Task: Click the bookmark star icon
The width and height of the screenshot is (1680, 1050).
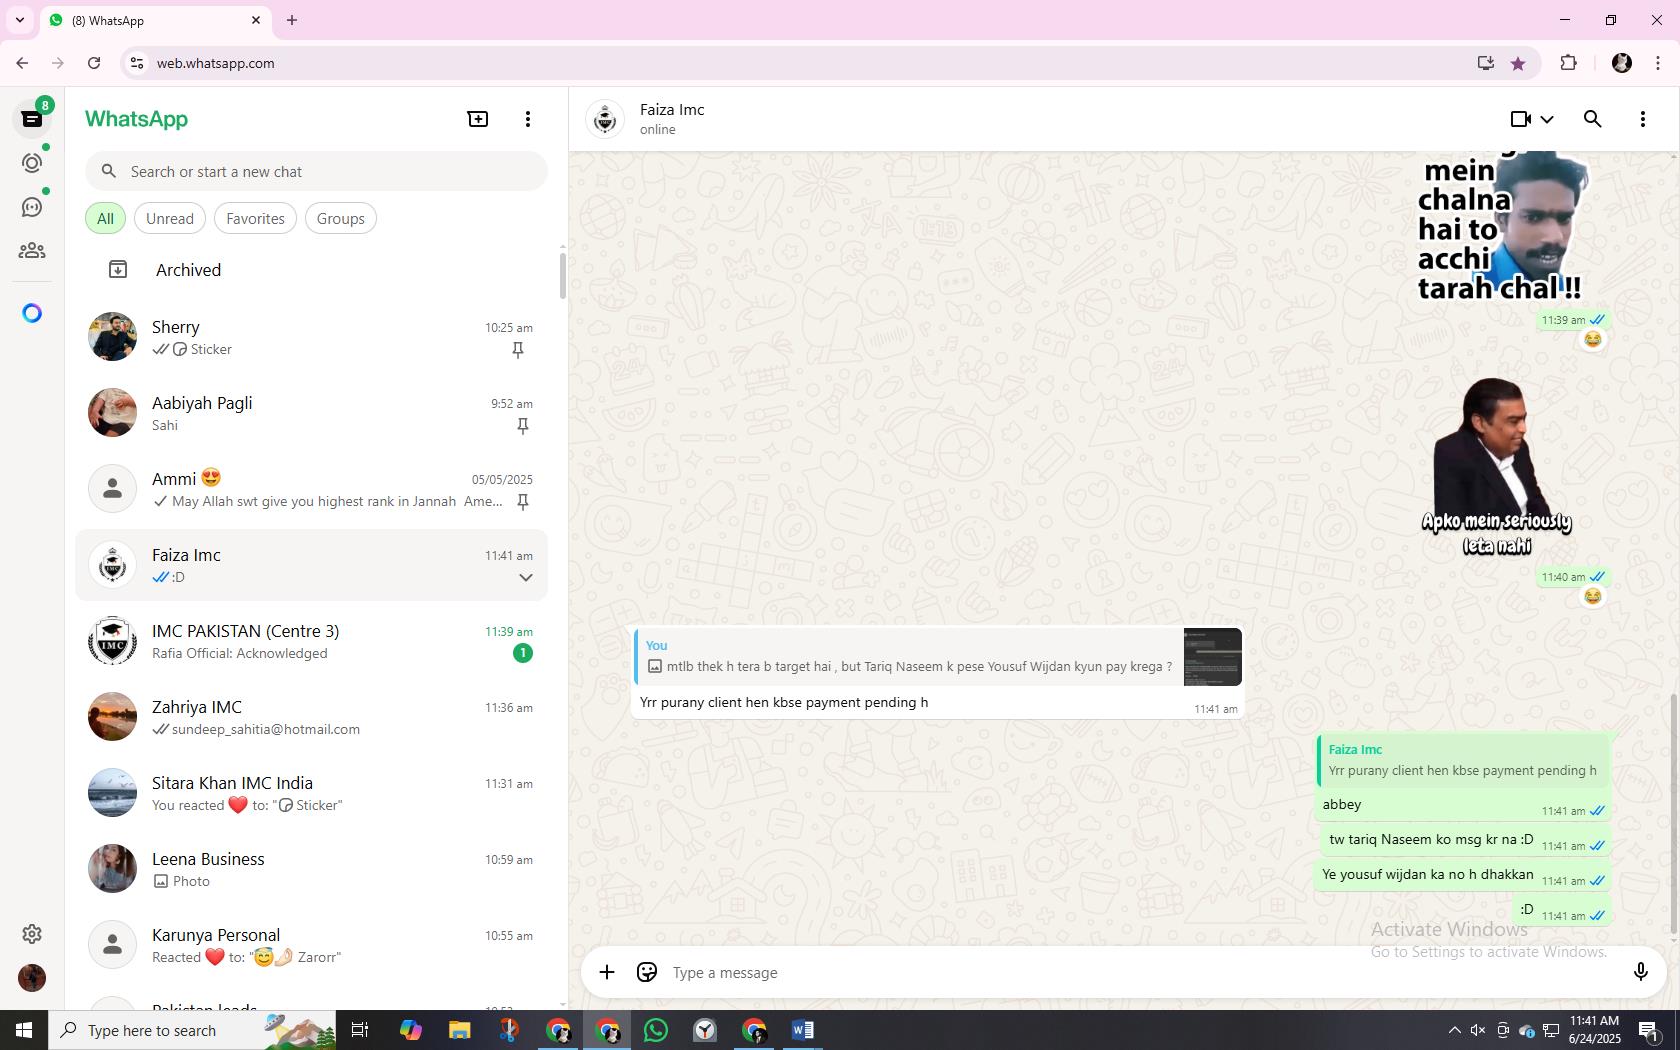Action: coord(1518,63)
